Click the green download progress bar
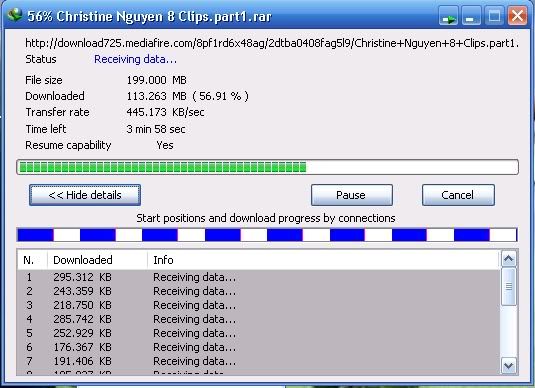The image size is (535, 388). (268, 167)
